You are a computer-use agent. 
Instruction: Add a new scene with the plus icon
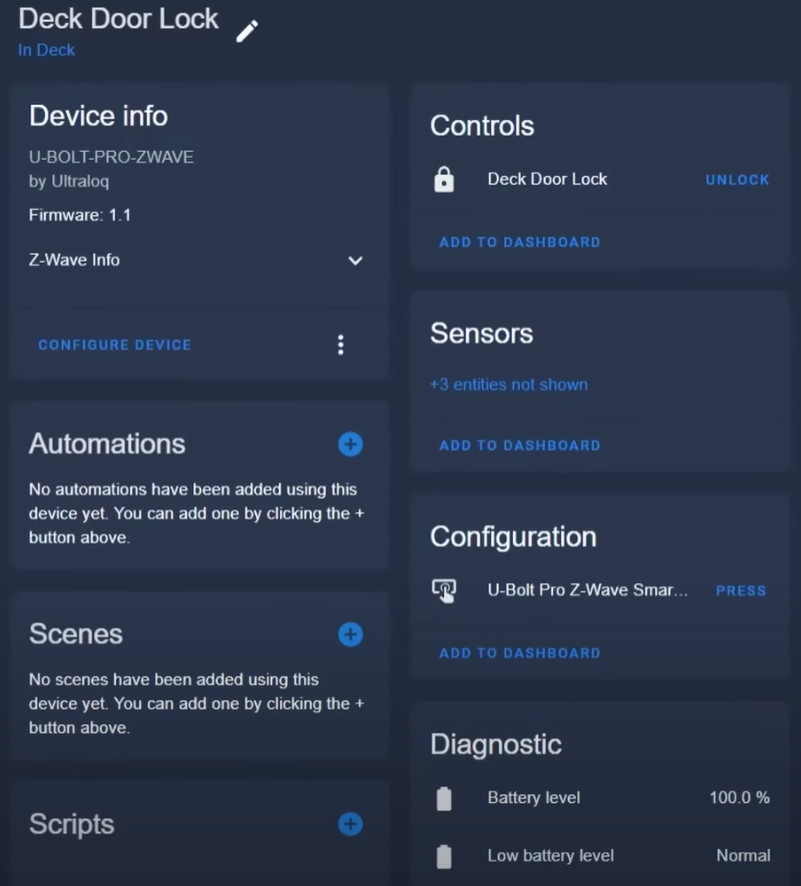350,634
